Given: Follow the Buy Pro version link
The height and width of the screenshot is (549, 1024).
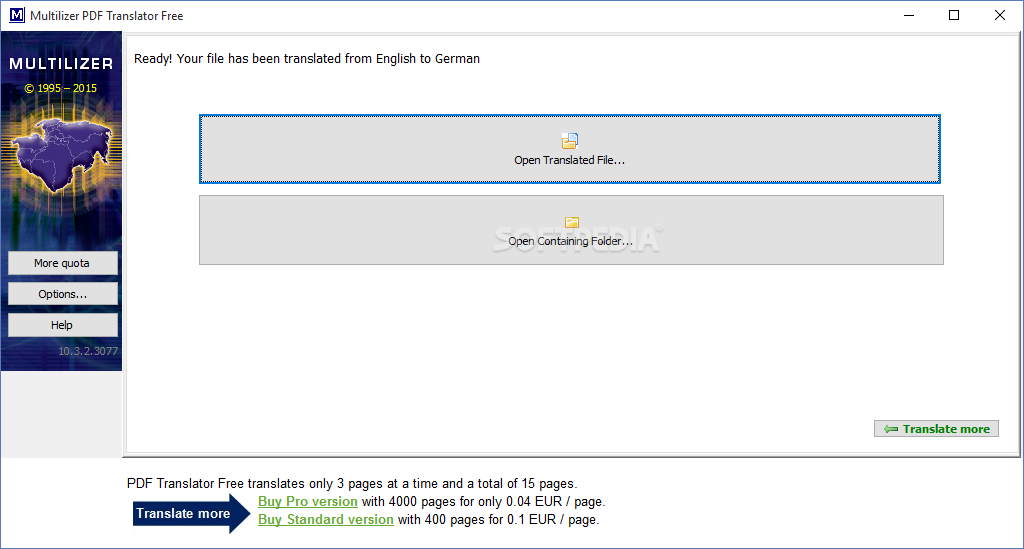Looking at the screenshot, I should (308, 501).
